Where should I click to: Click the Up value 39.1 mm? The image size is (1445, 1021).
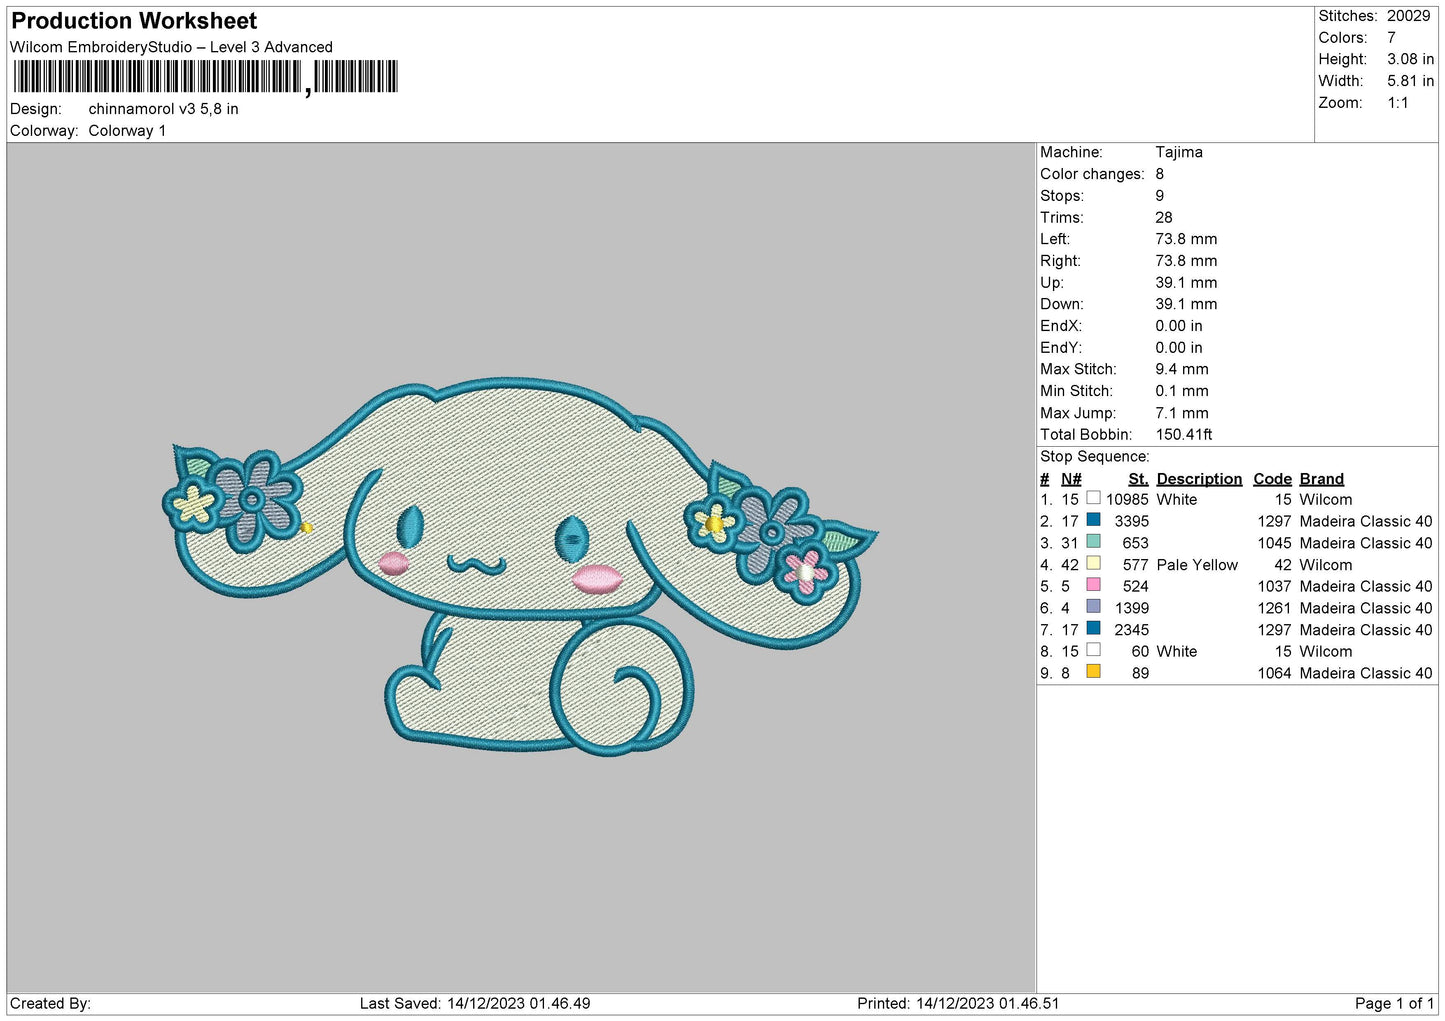click(1186, 282)
